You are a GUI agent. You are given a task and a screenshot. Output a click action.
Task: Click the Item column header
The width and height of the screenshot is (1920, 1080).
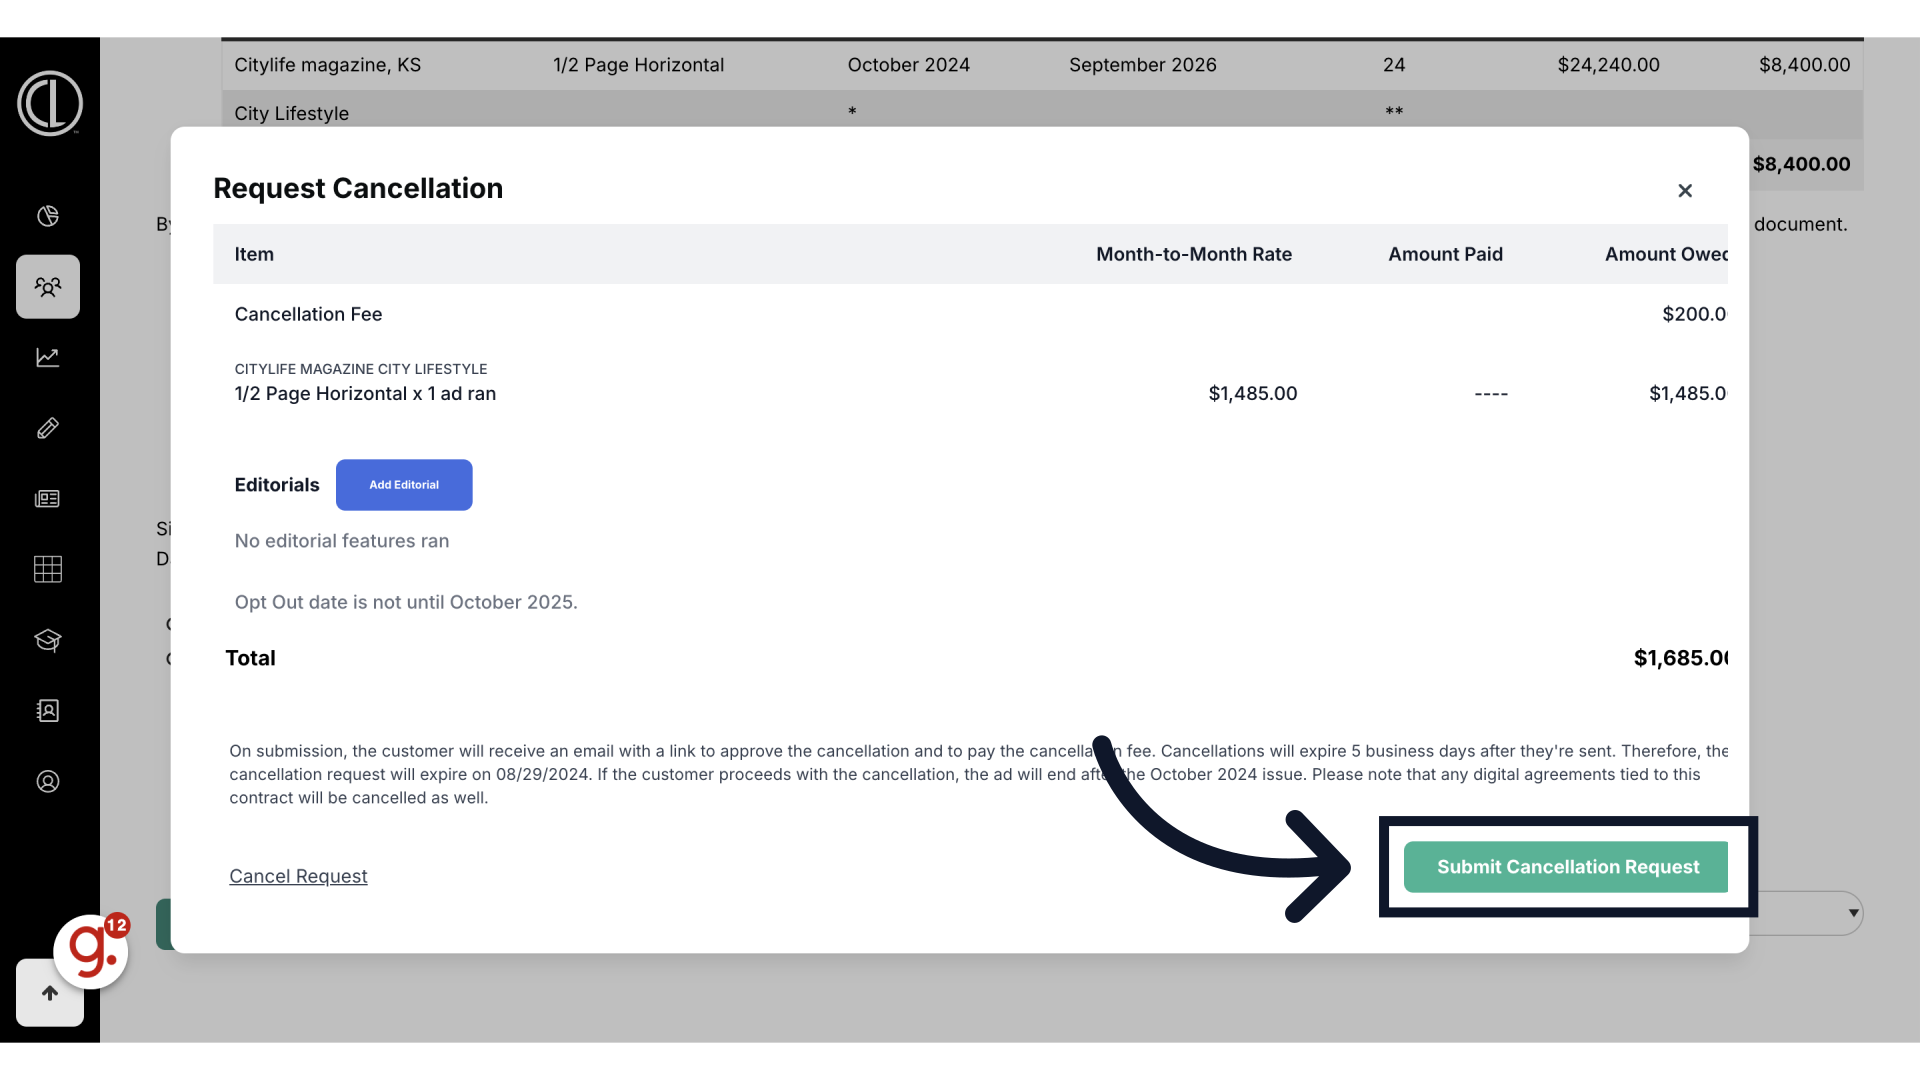tap(254, 254)
